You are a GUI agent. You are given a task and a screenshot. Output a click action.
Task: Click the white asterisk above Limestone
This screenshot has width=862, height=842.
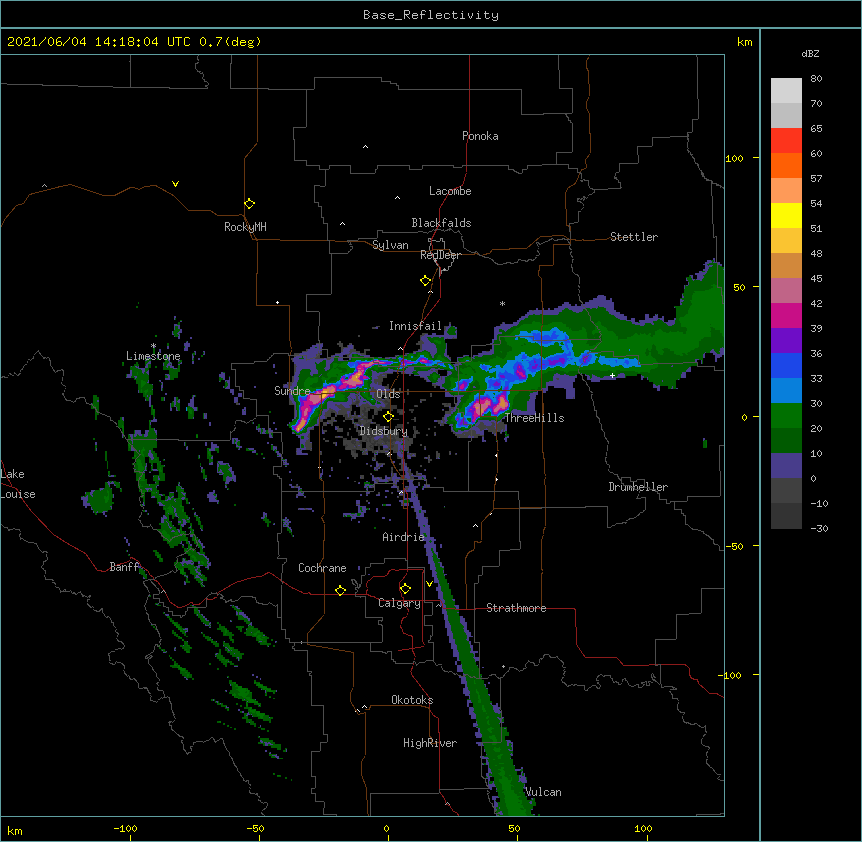click(x=153, y=346)
